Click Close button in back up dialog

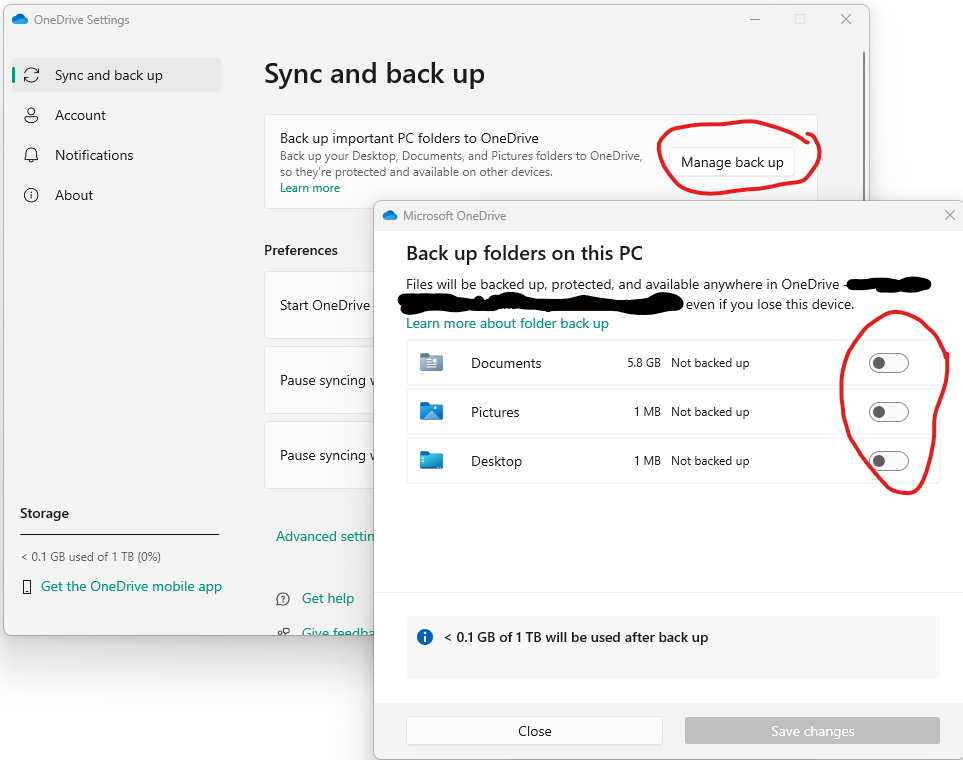pyautogui.click(x=534, y=731)
